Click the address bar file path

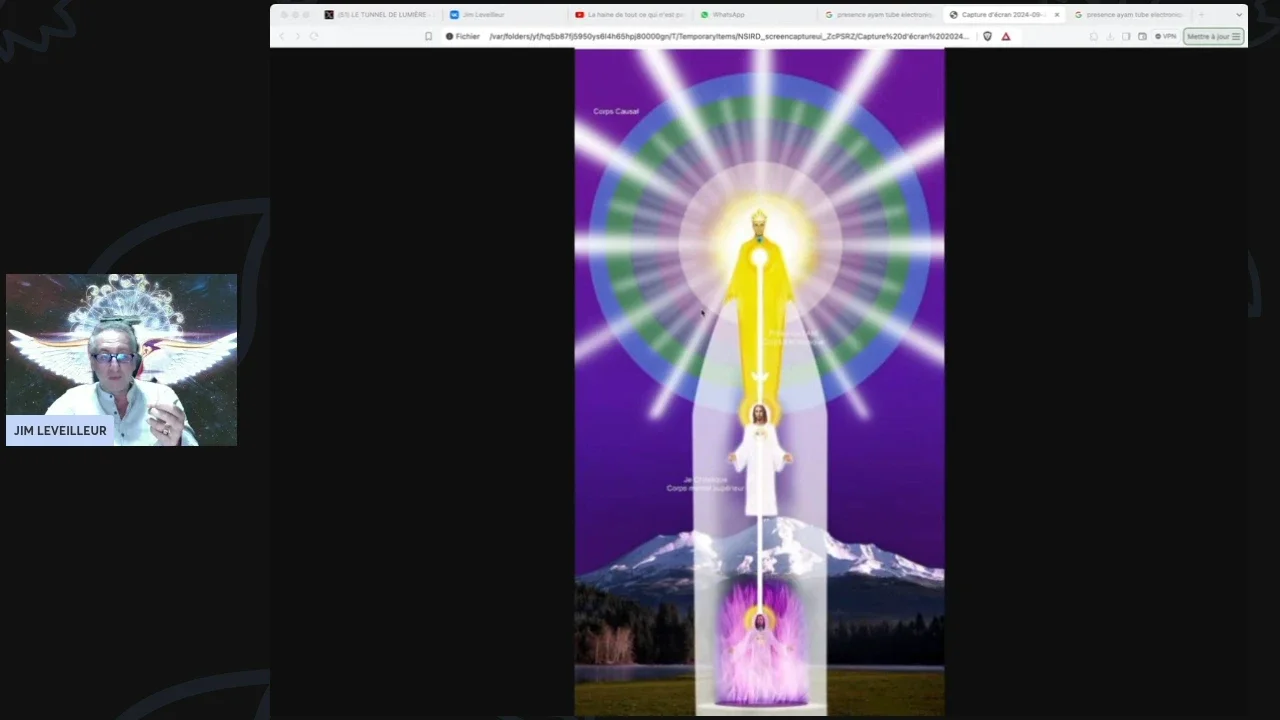(729, 36)
